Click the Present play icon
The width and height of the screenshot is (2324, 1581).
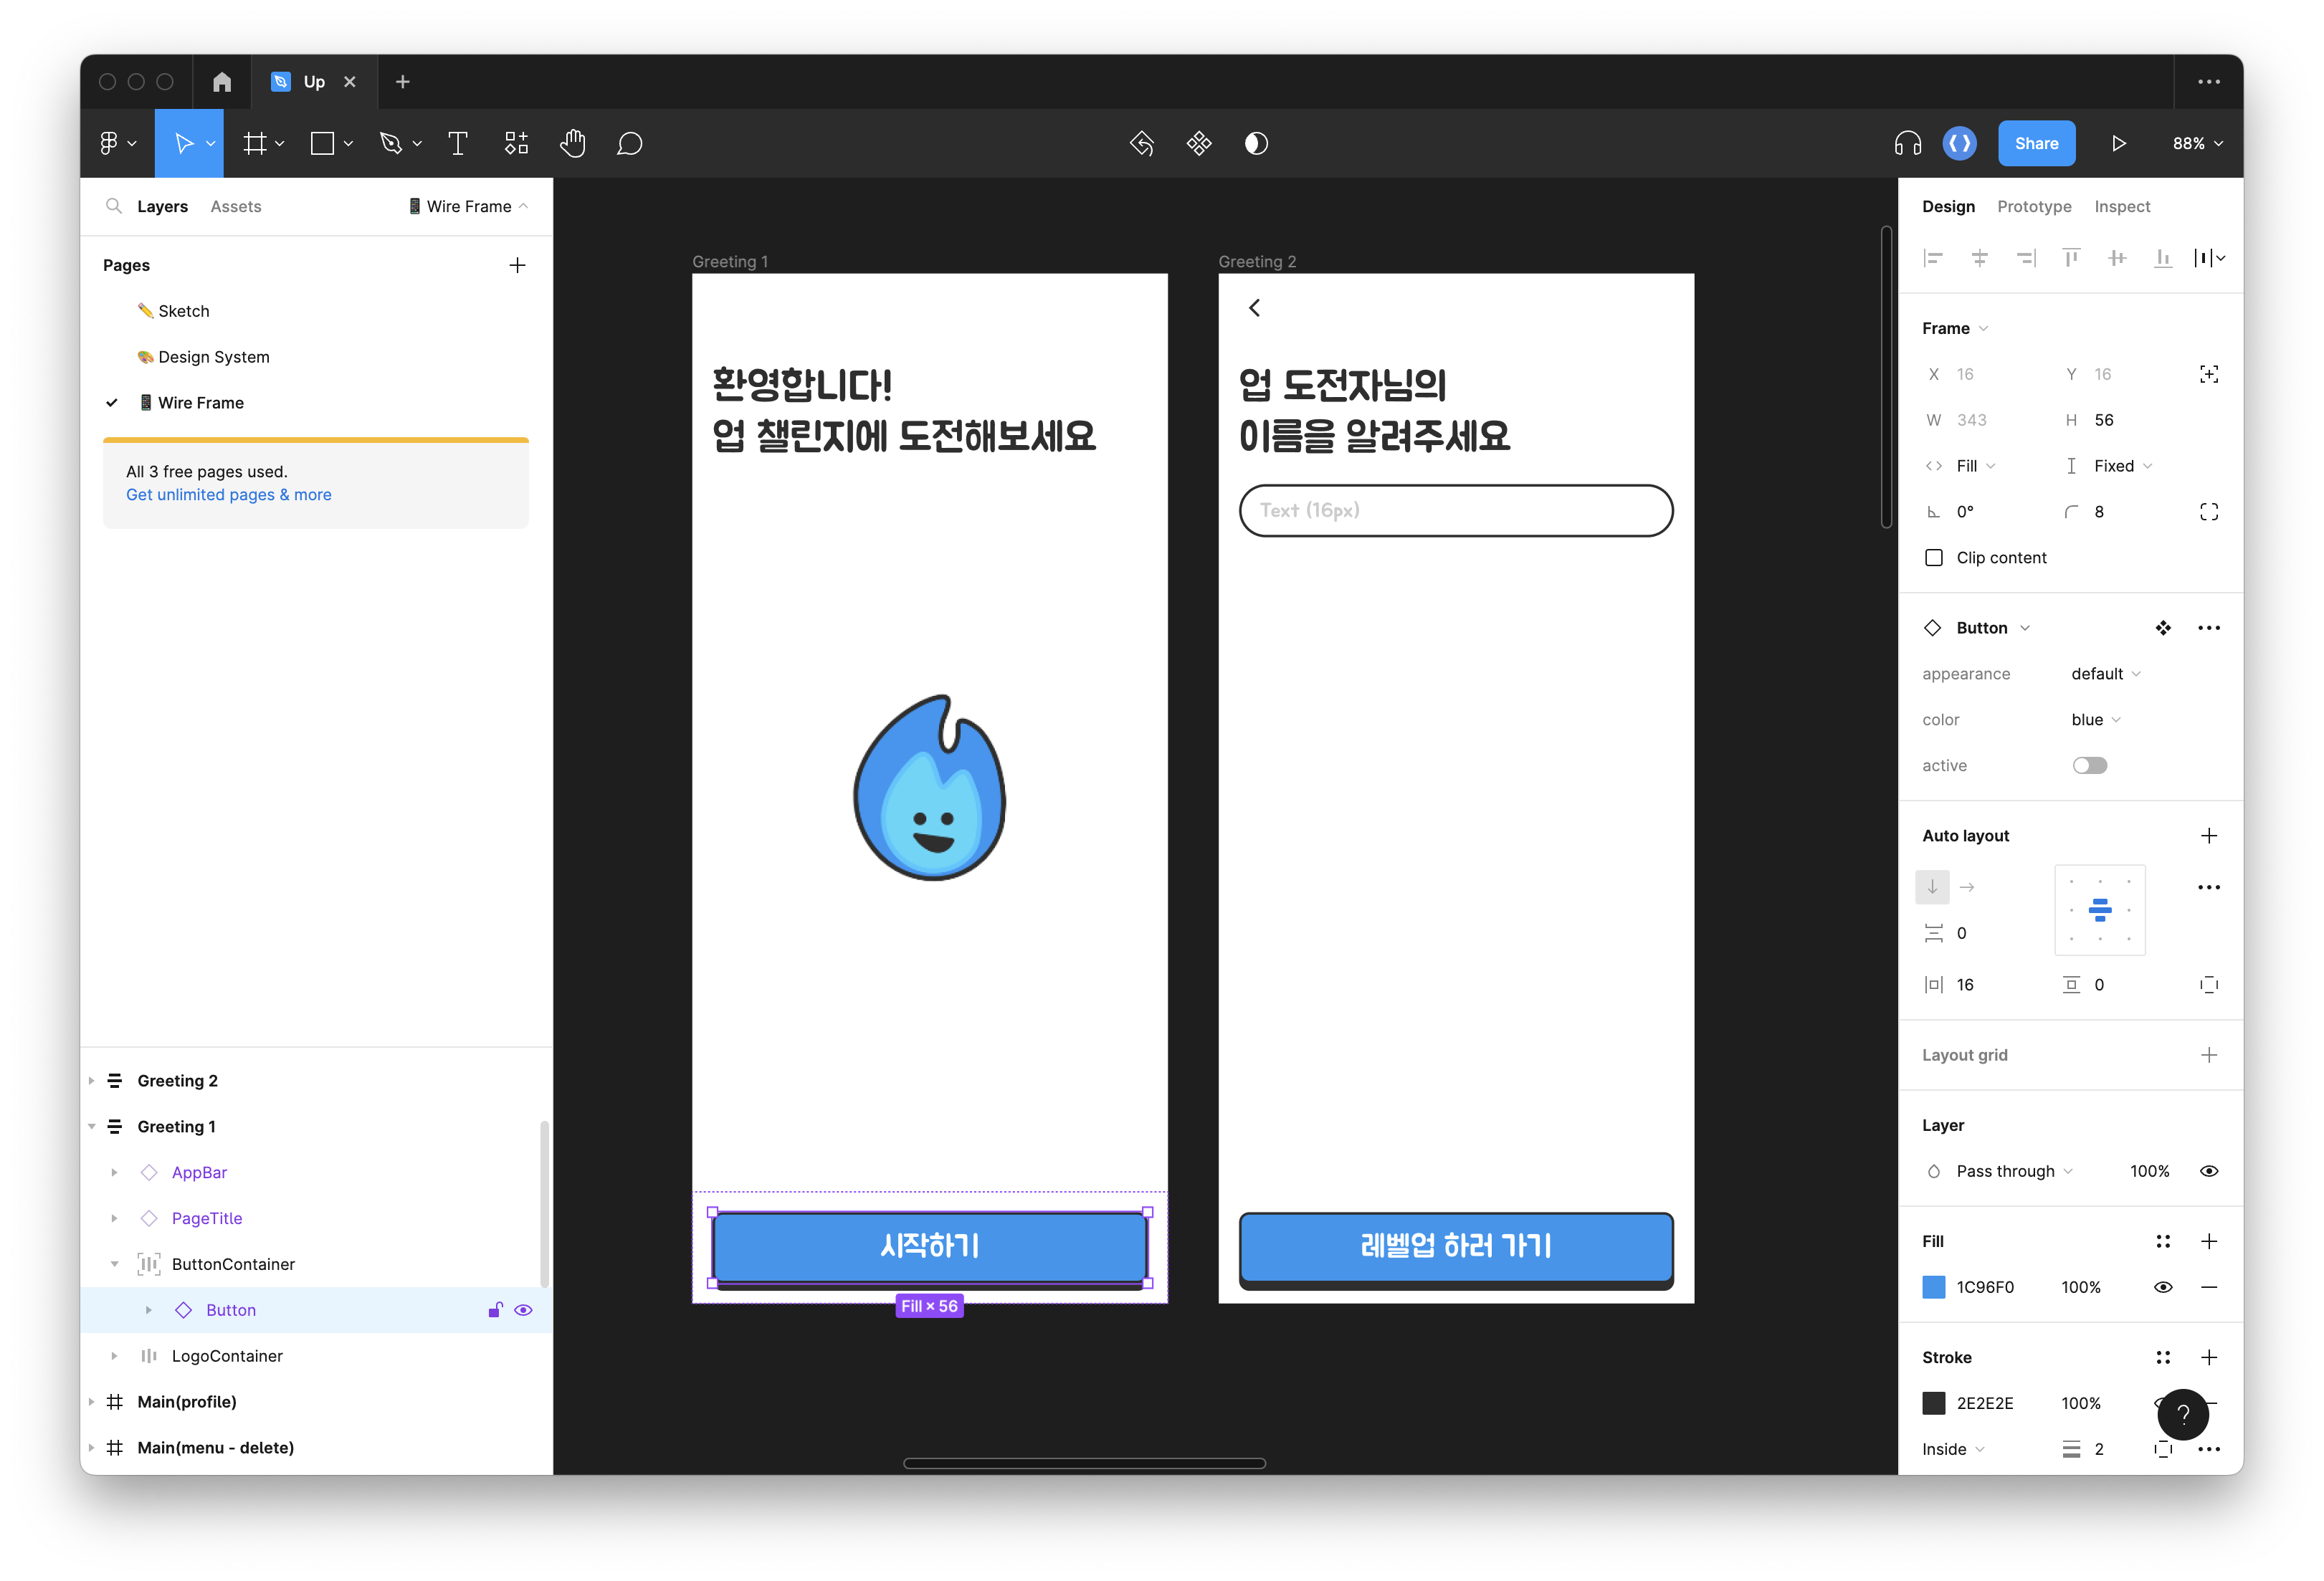(x=2118, y=143)
